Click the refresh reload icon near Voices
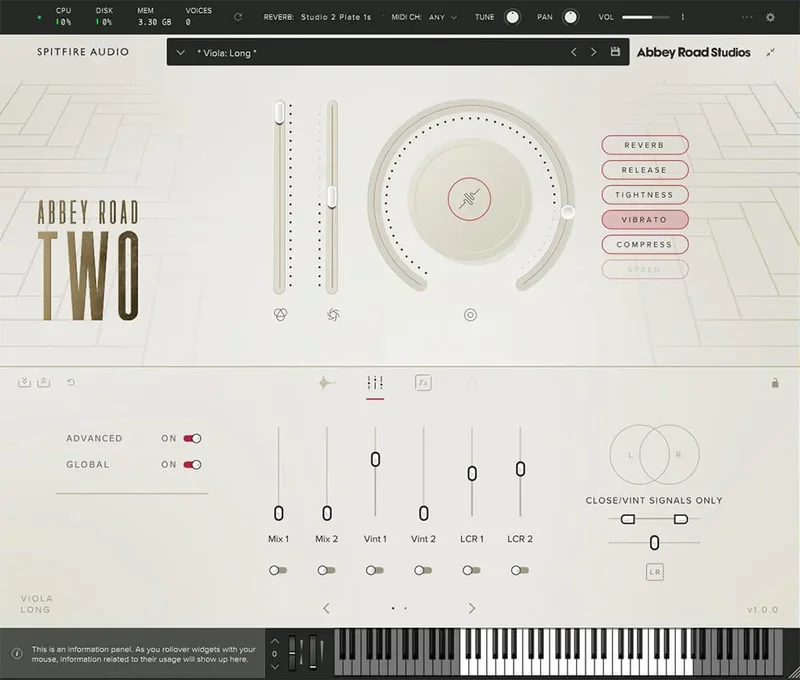800x680 pixels. [238, 17]
